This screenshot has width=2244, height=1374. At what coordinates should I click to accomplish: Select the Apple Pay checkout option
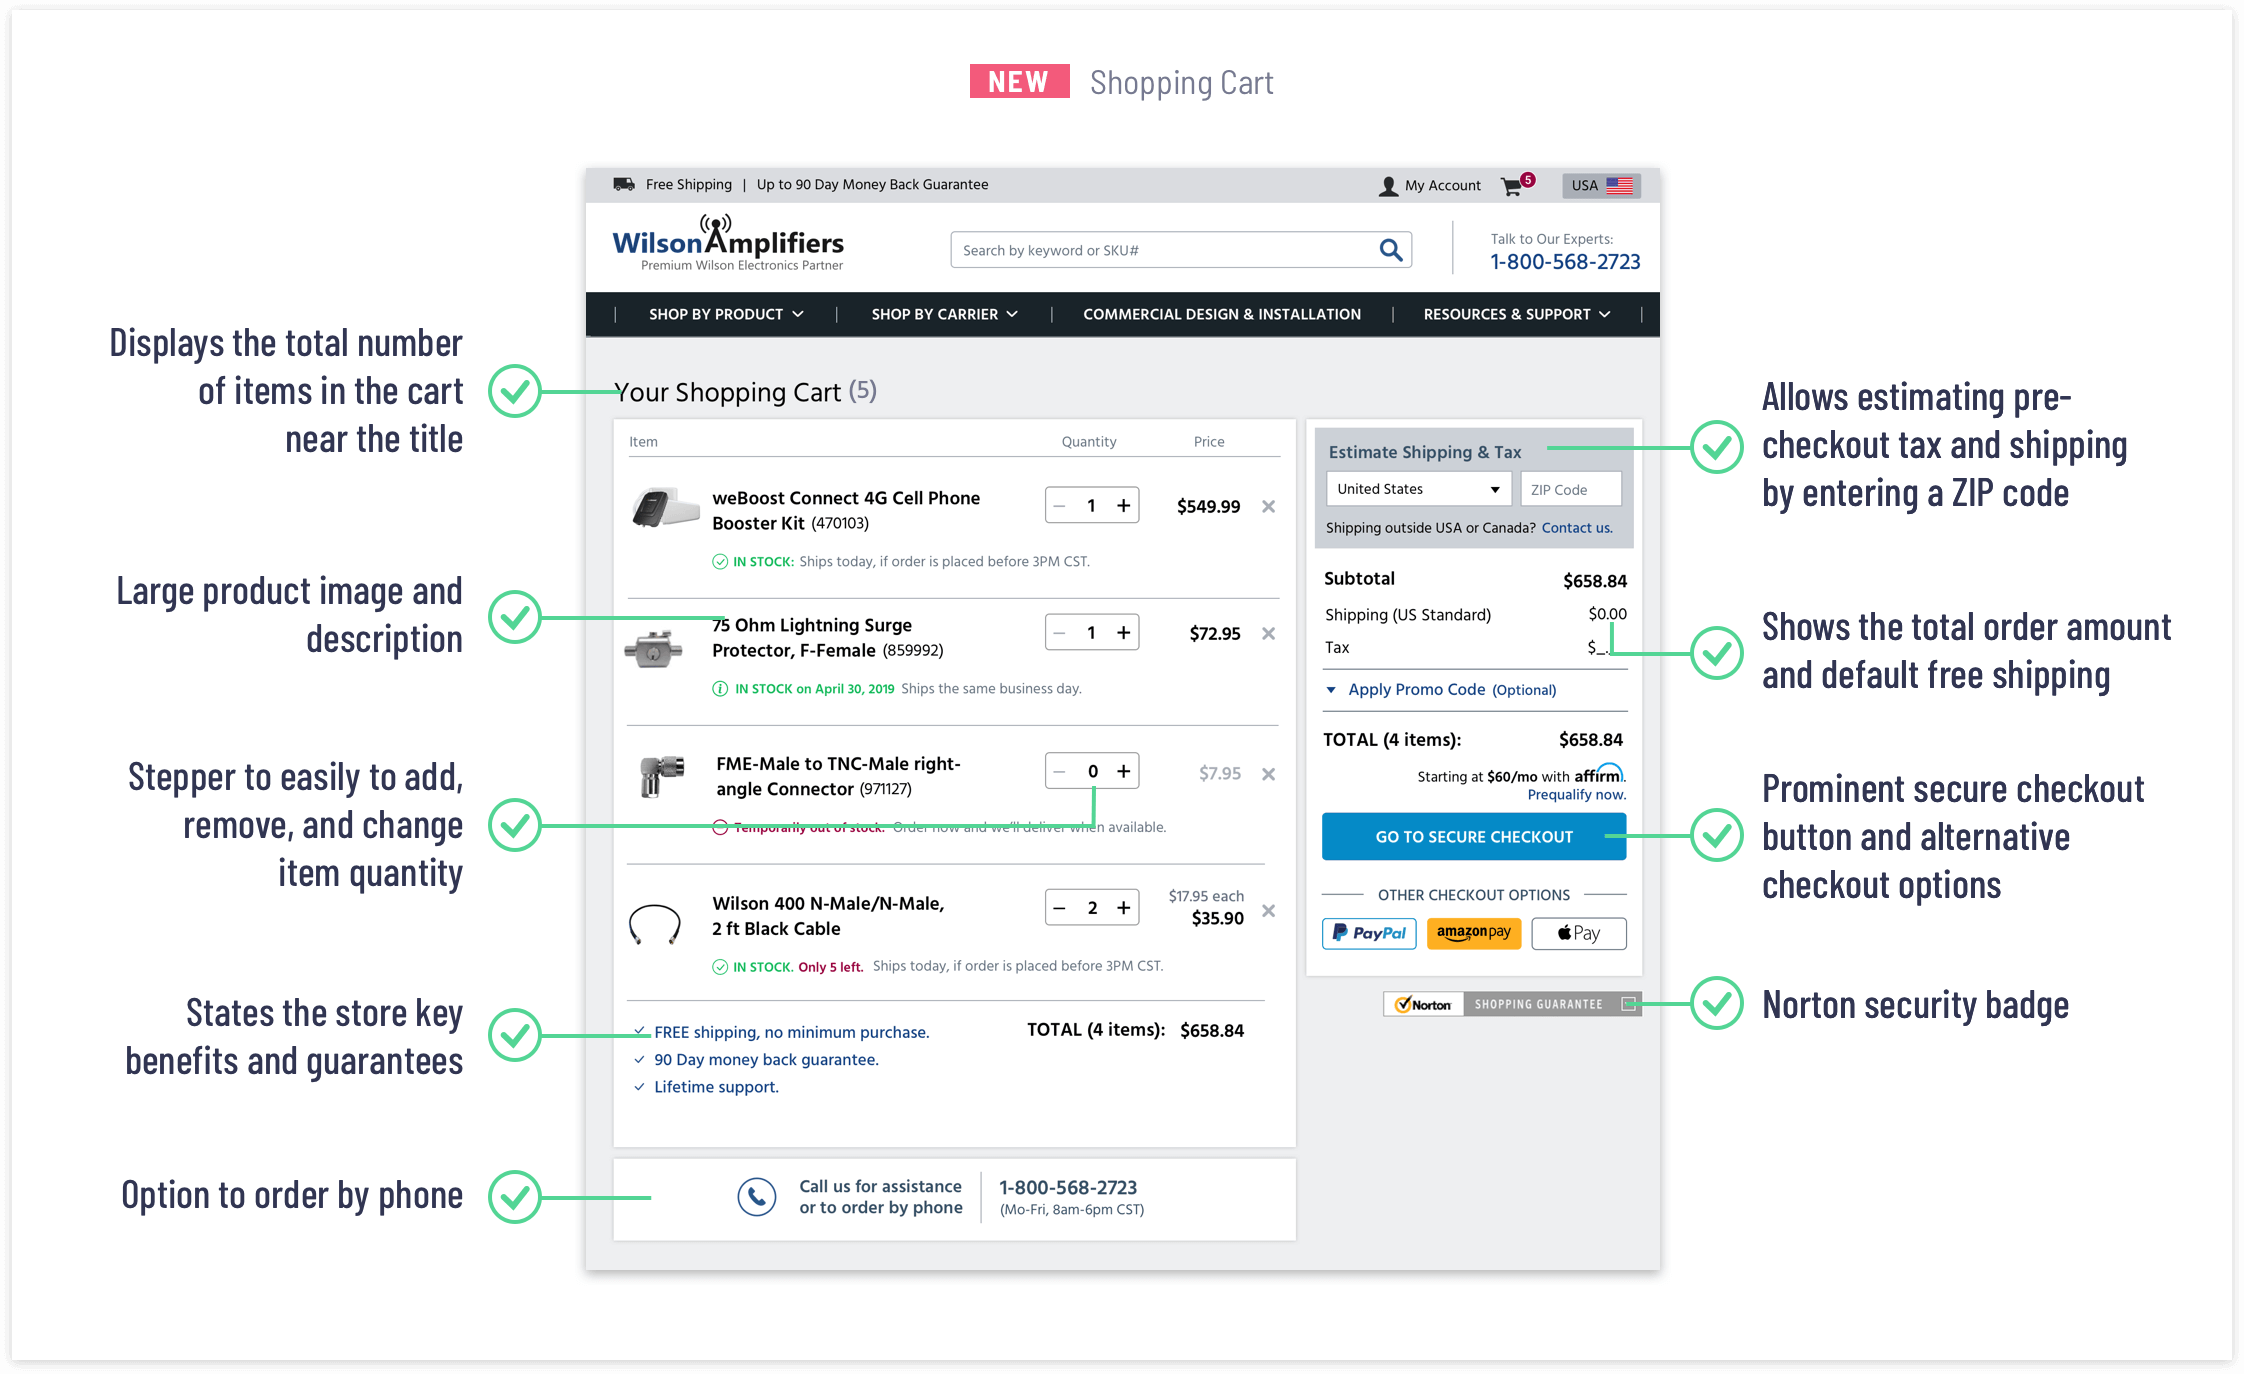tap(1578, 933)
